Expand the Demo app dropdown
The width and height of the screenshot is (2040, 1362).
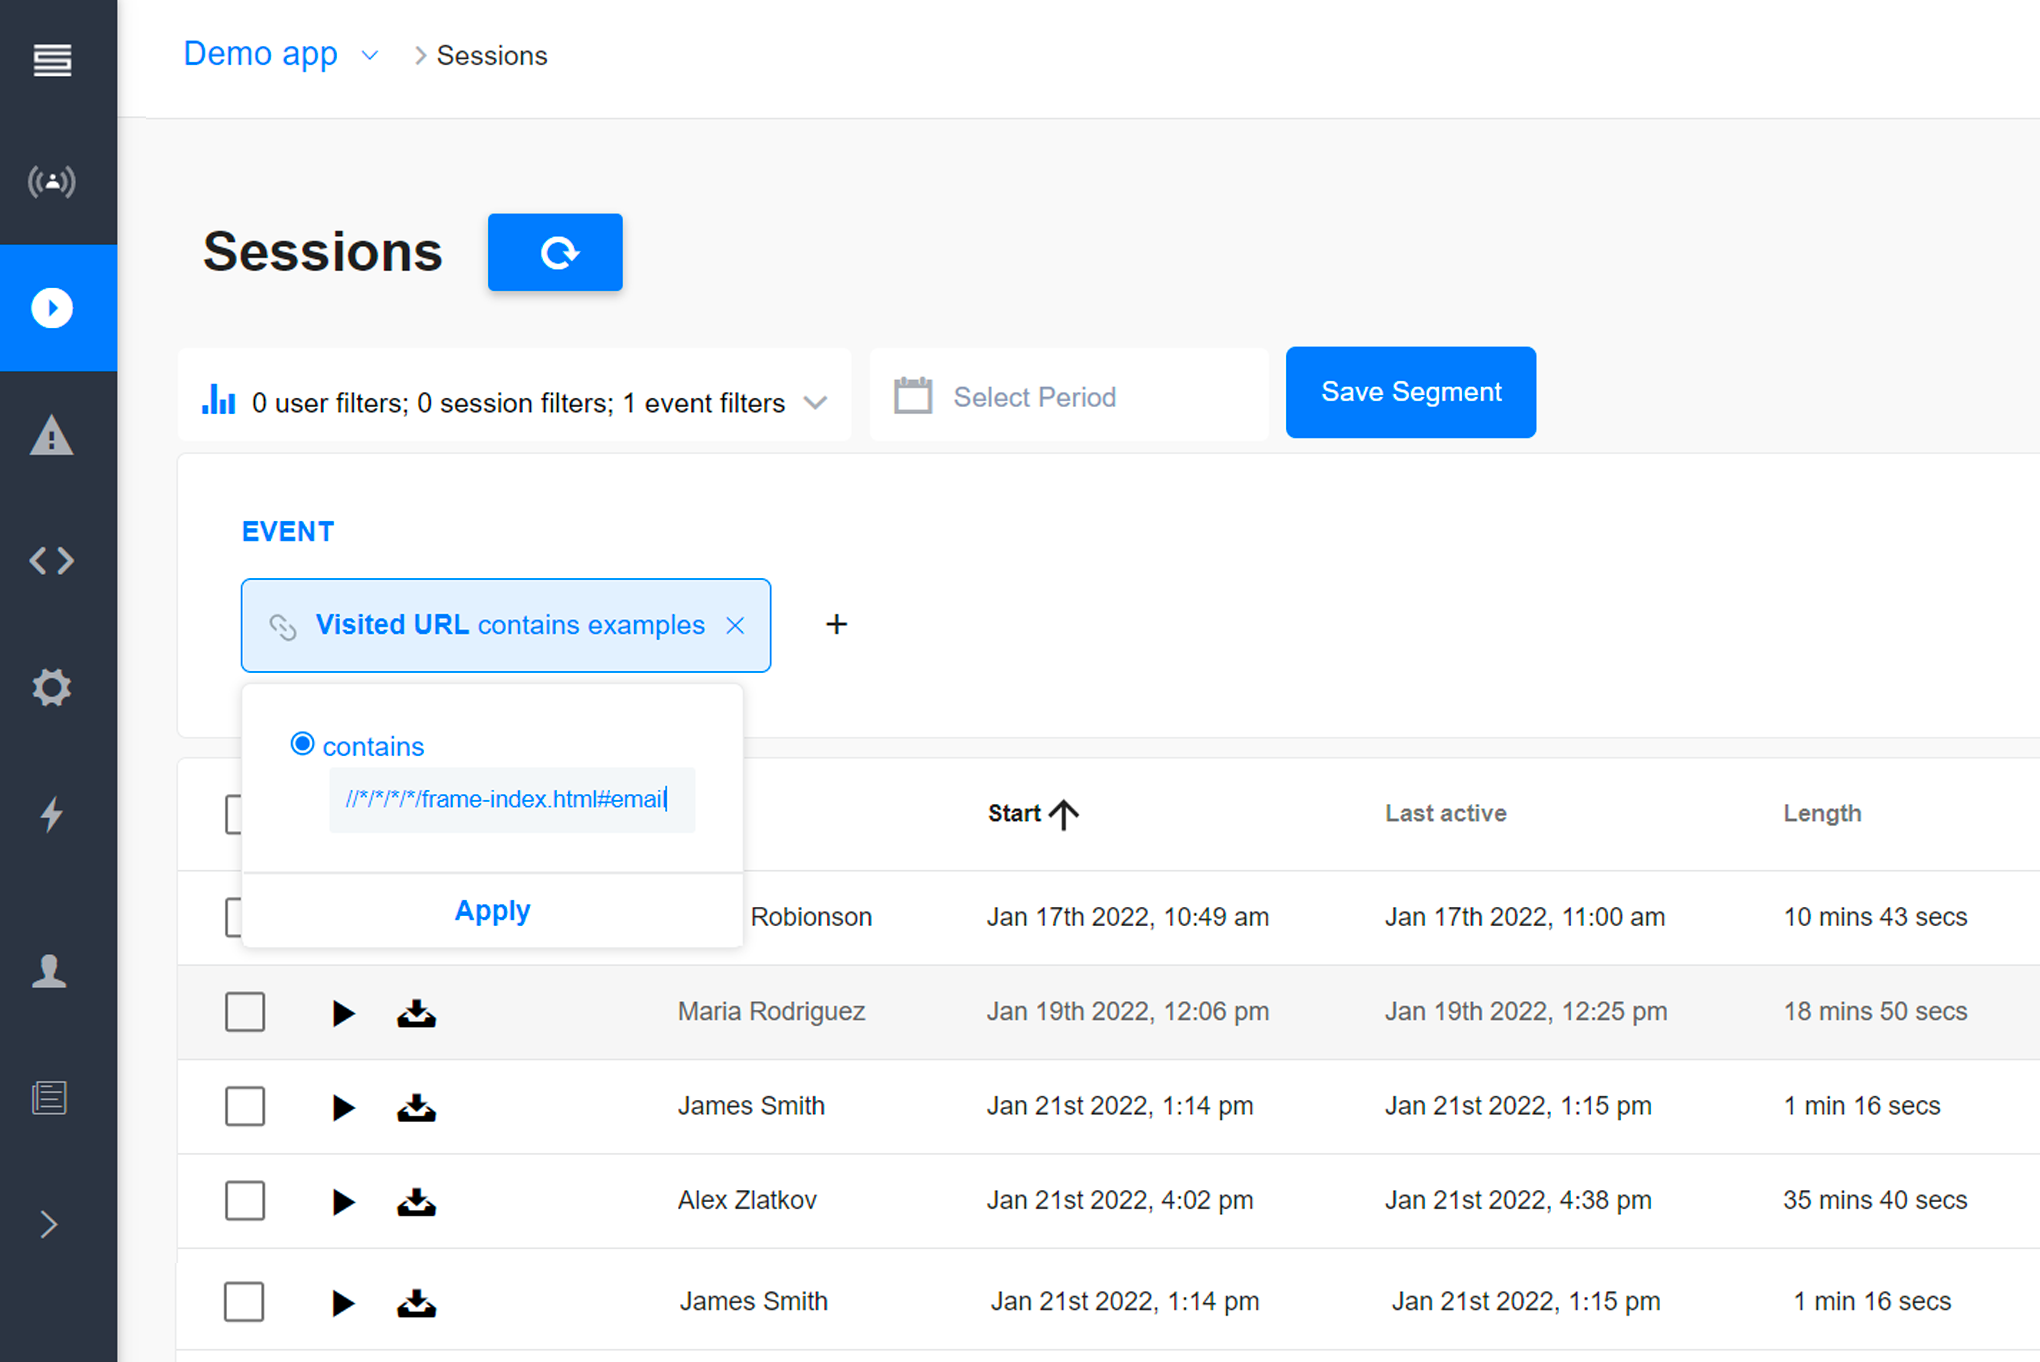click(370, 56)
